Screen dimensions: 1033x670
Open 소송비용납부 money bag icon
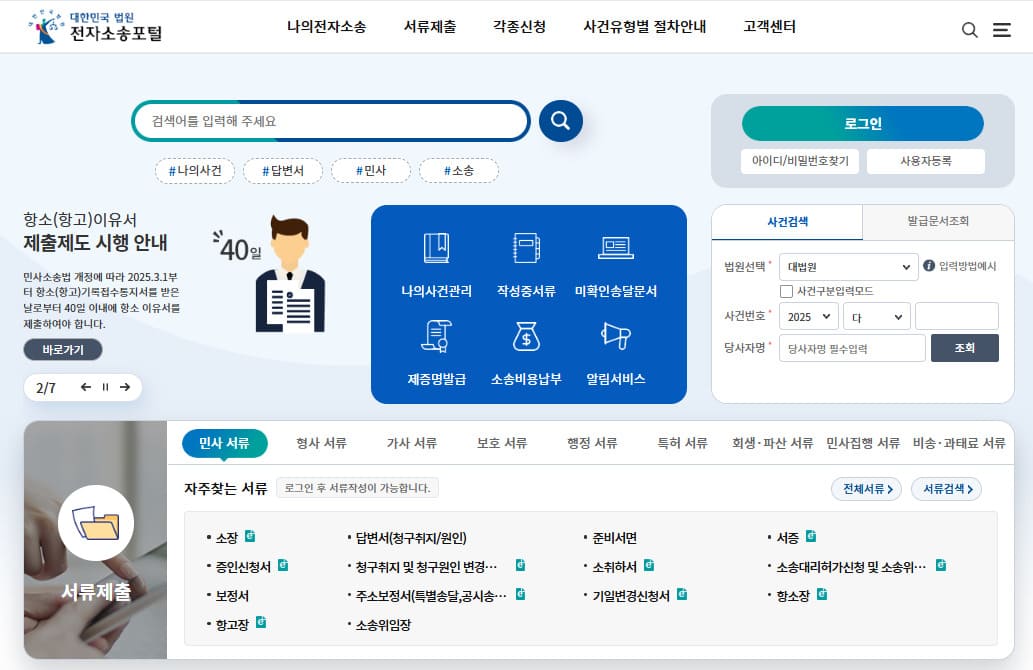(x=529, y=347)
